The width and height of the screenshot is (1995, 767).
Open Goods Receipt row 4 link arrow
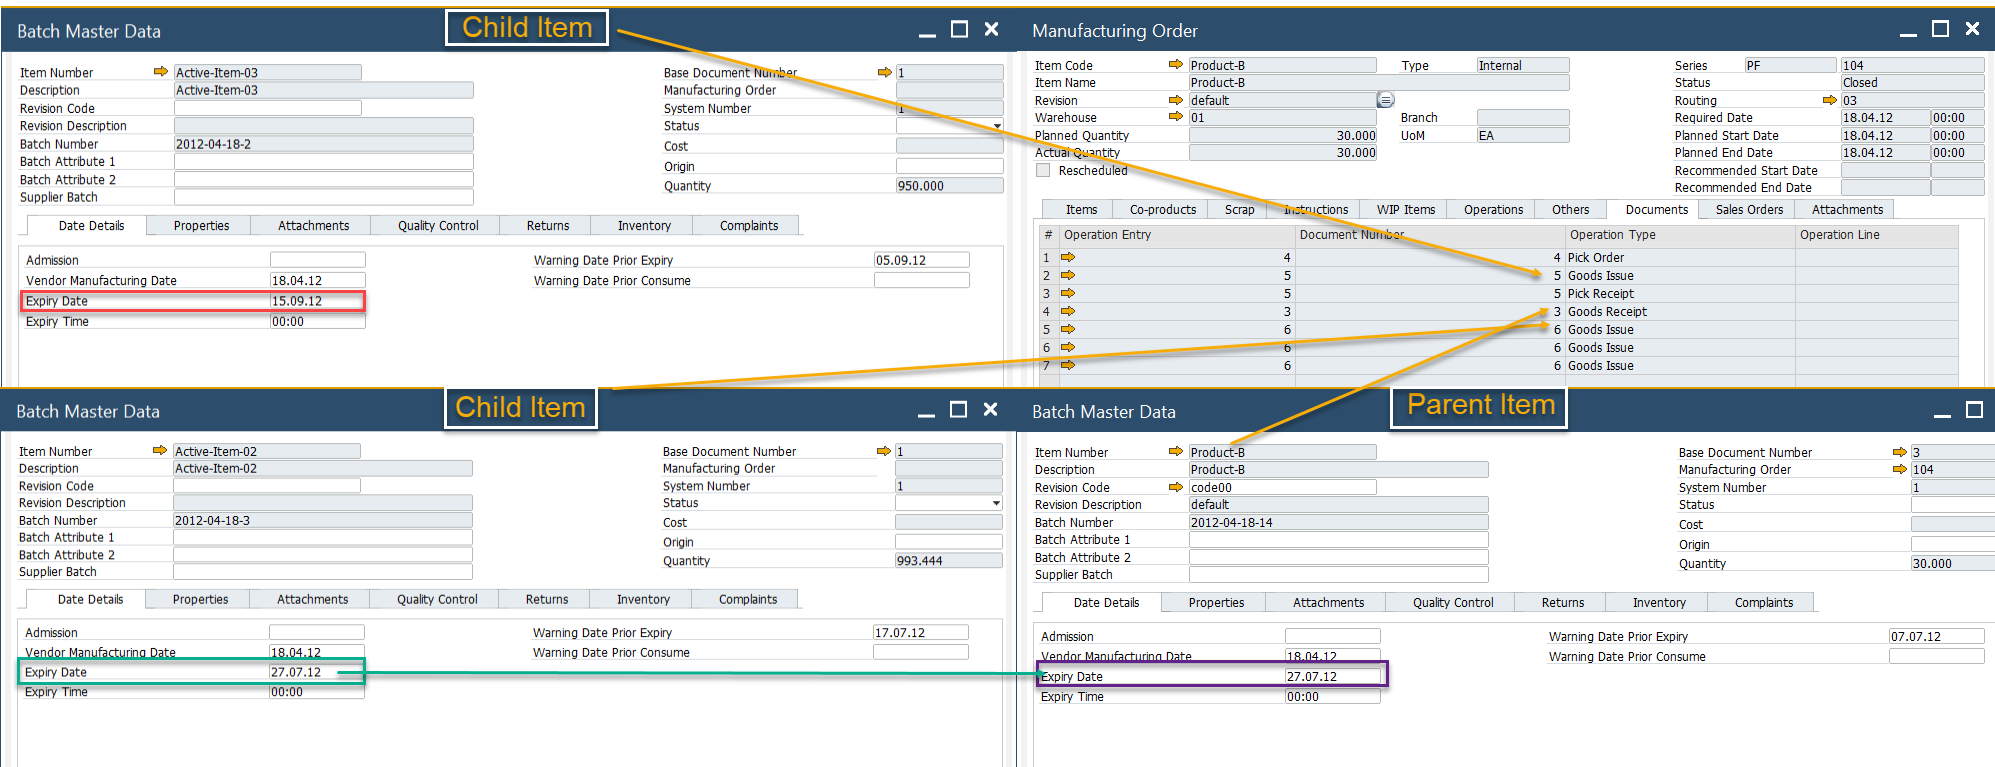[1068, 312]
